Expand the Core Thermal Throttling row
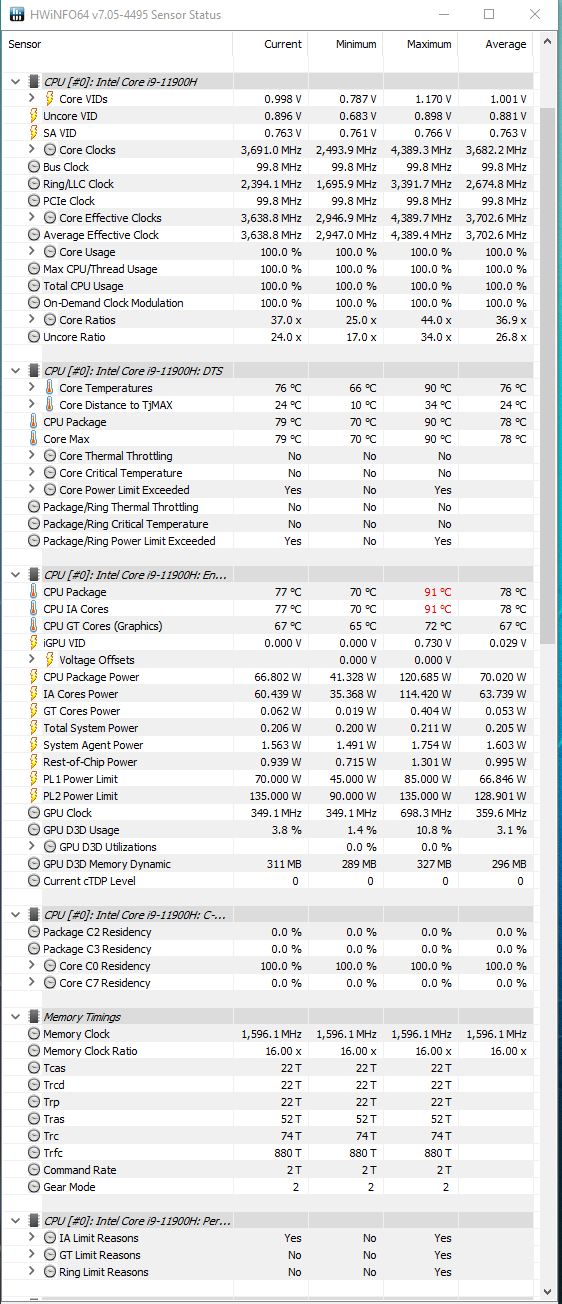This screenshot has height=1304, width=562. coord(32,456)
